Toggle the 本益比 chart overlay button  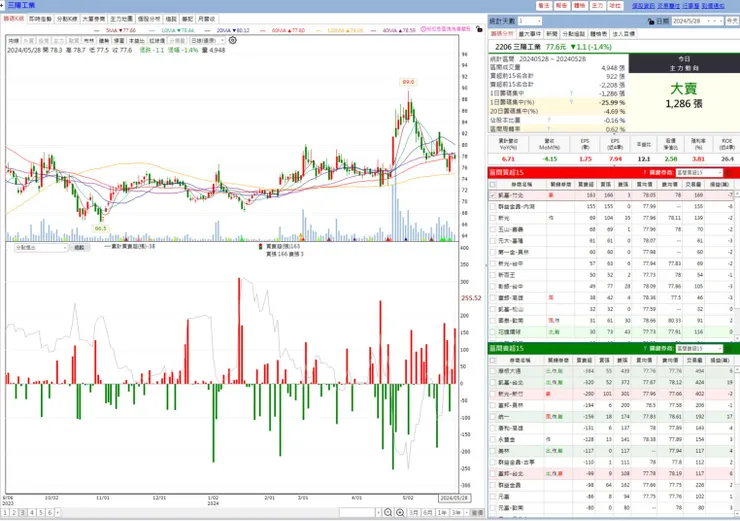coord(136,41)
